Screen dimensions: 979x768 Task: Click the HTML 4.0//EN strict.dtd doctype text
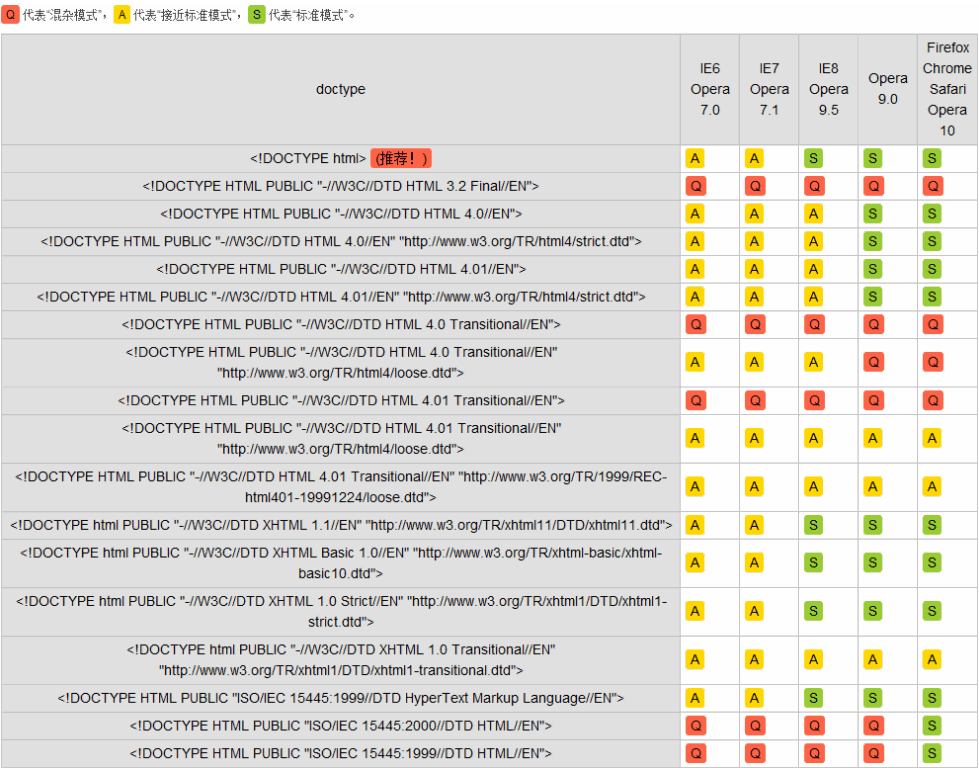pos(341,241)
